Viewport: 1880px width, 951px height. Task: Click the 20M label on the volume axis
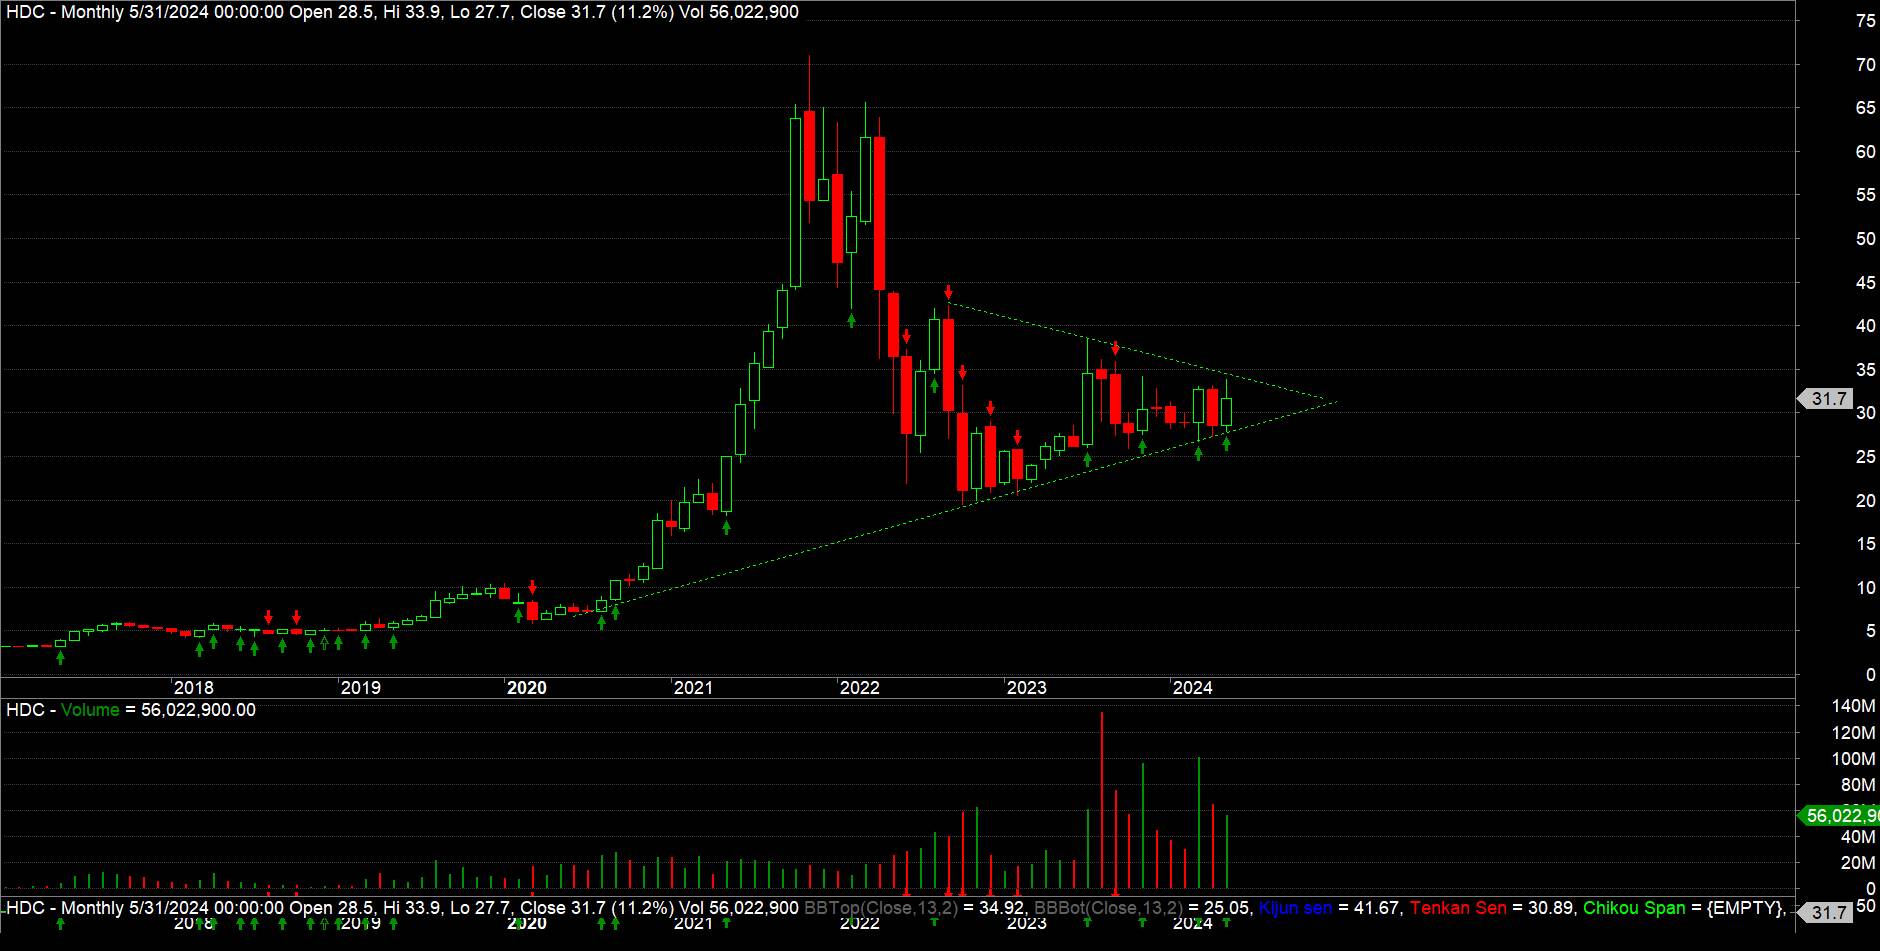pos(1857,863)
